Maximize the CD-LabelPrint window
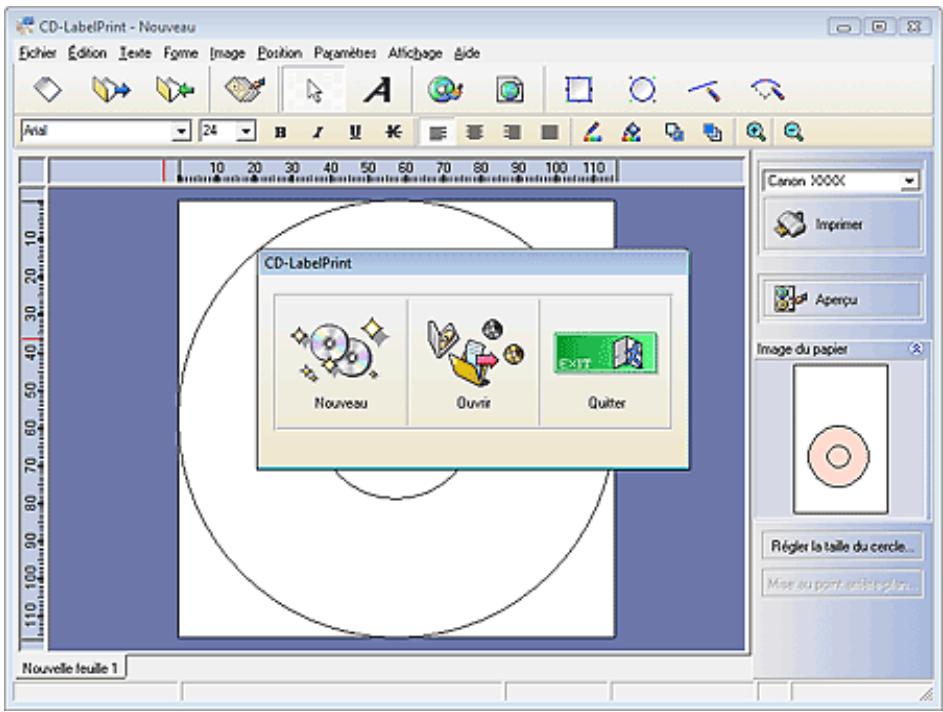 [x=879, y=26]
